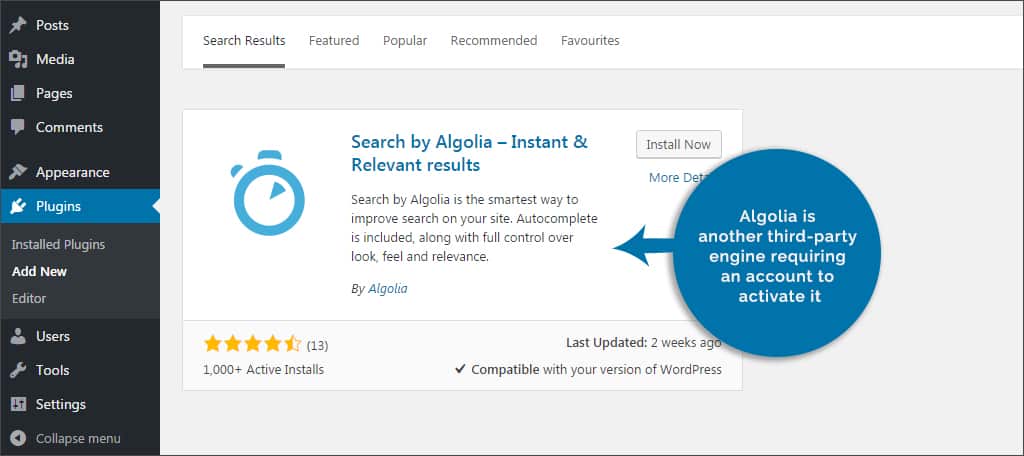Viewport: 1024px width, 456px height.
Task: Open the Users menu
Action: pyautogui.click(x=53, y=336)
